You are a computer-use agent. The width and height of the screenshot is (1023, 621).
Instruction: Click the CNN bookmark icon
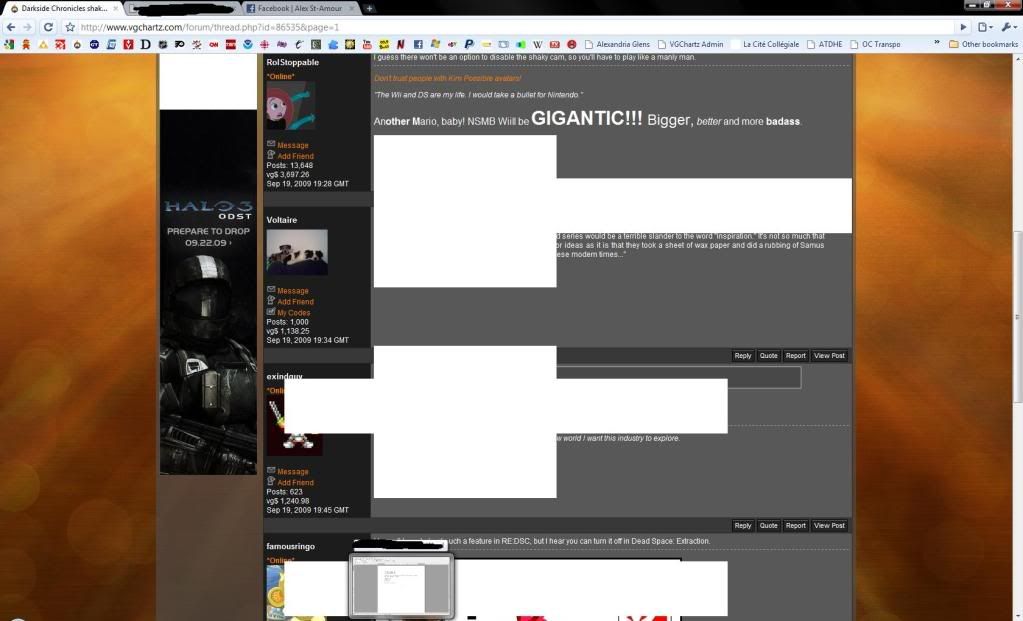213,44
